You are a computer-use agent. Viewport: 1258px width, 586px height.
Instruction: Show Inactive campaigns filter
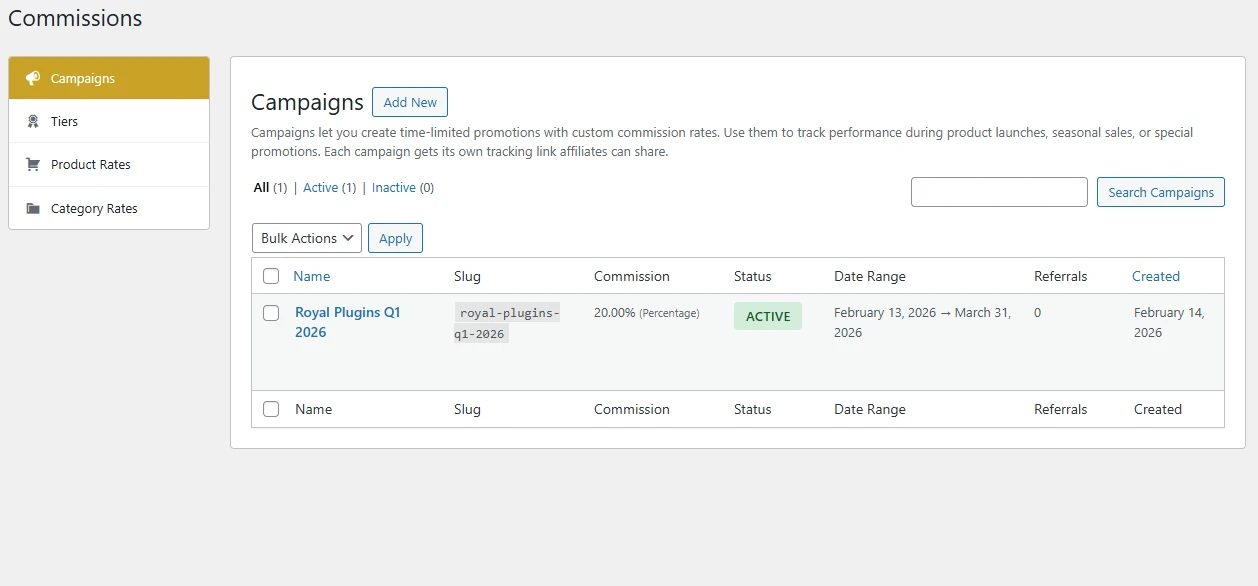[393, 188]
